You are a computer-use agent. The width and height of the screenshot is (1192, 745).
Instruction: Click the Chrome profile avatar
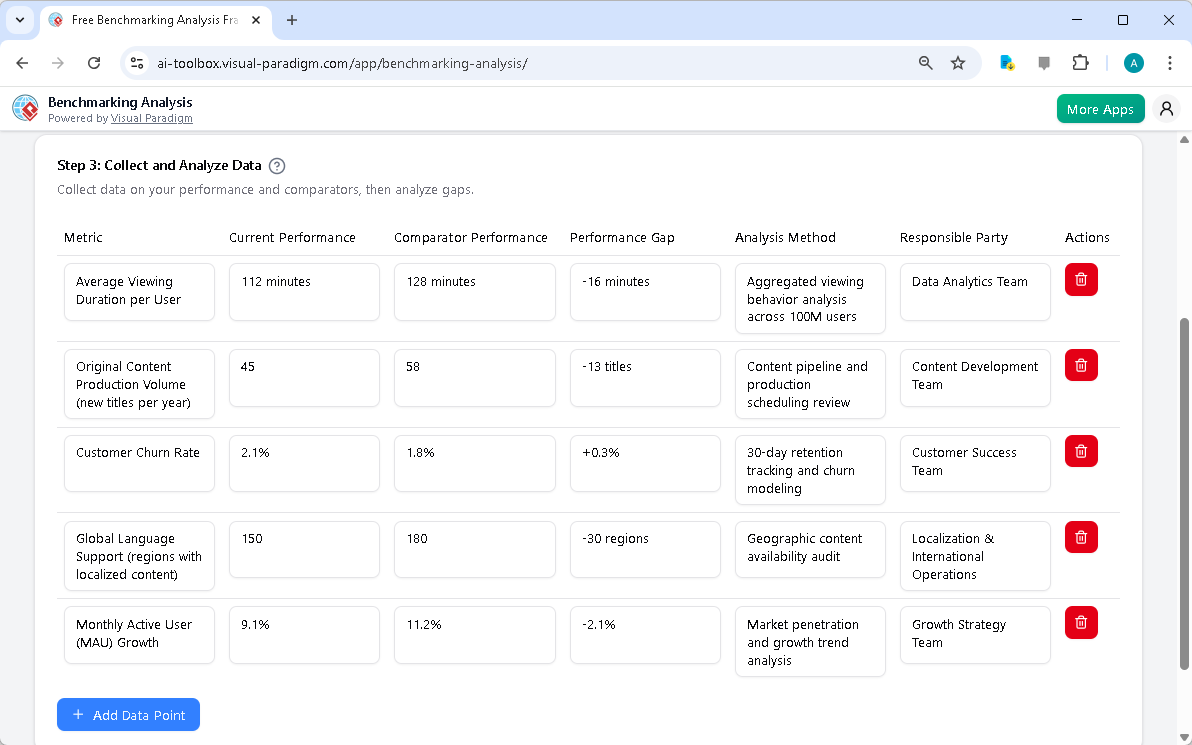[1133, 62]
